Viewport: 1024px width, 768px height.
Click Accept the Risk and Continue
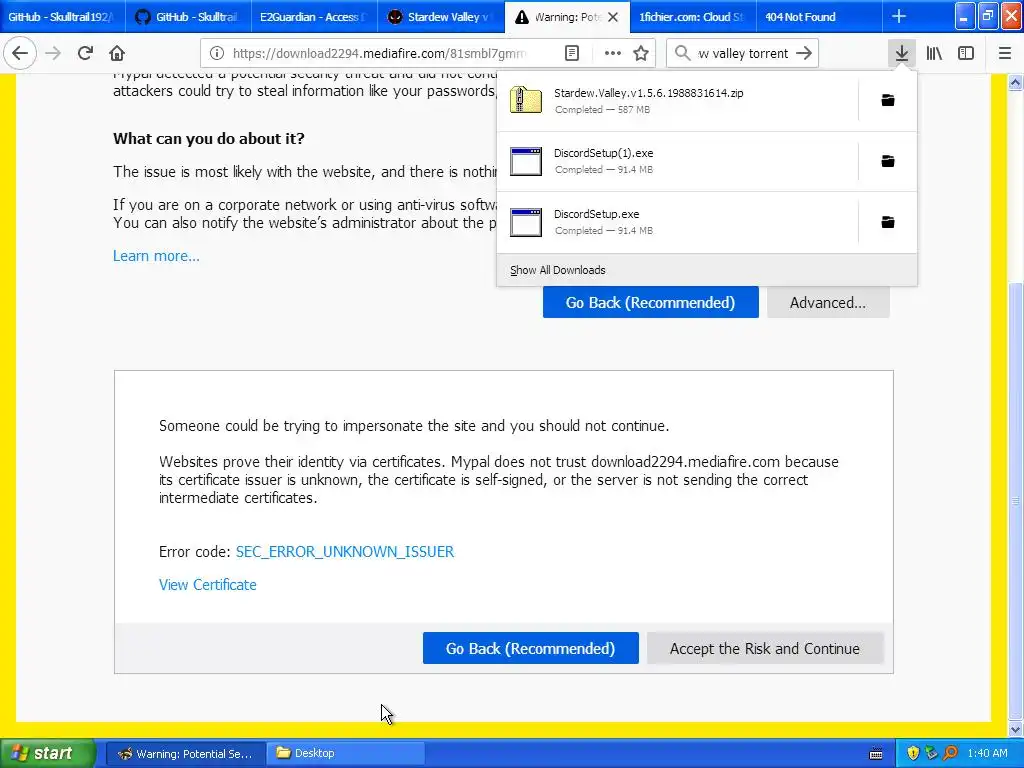click(765, 648)
